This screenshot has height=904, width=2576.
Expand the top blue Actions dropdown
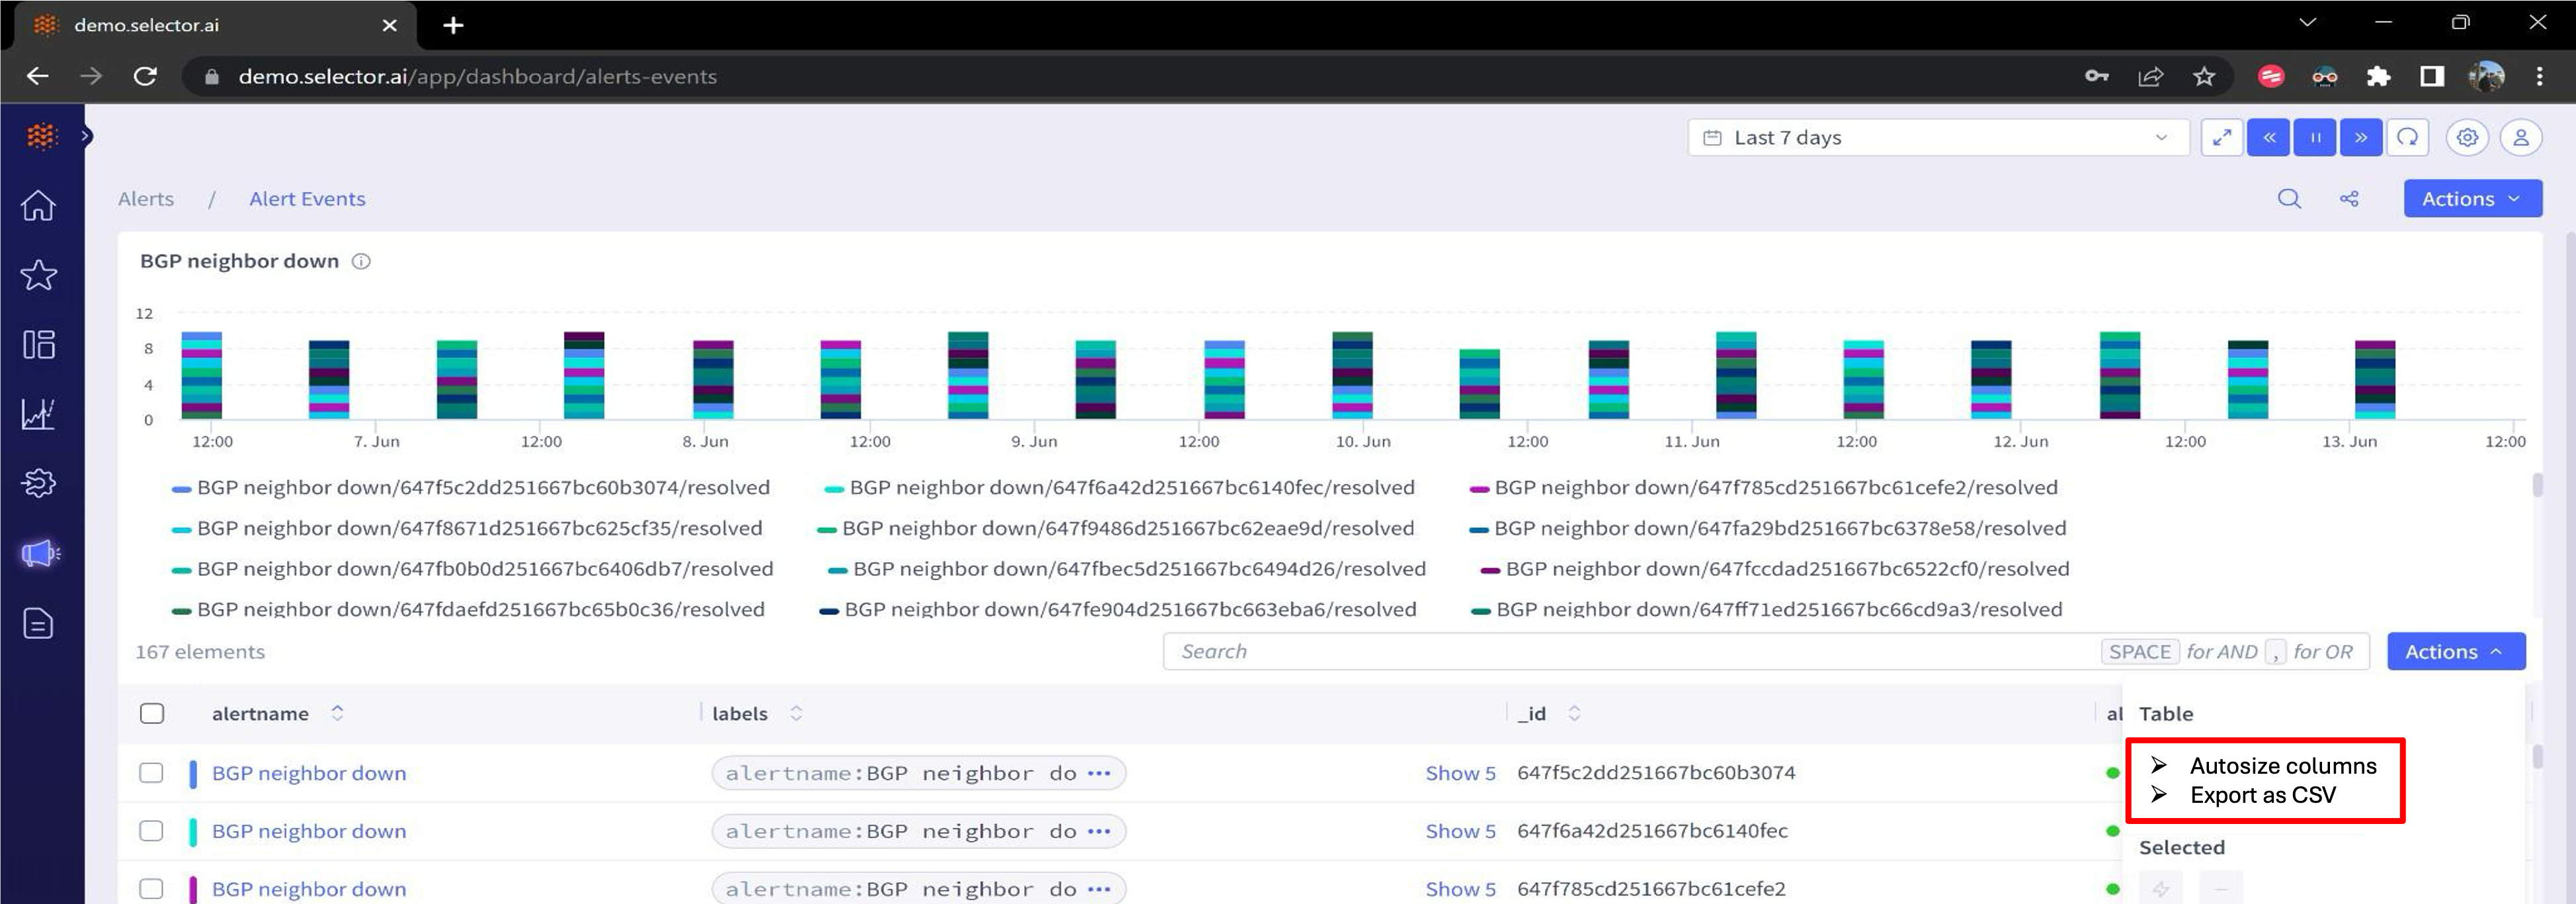click(x=2472, y=199)
